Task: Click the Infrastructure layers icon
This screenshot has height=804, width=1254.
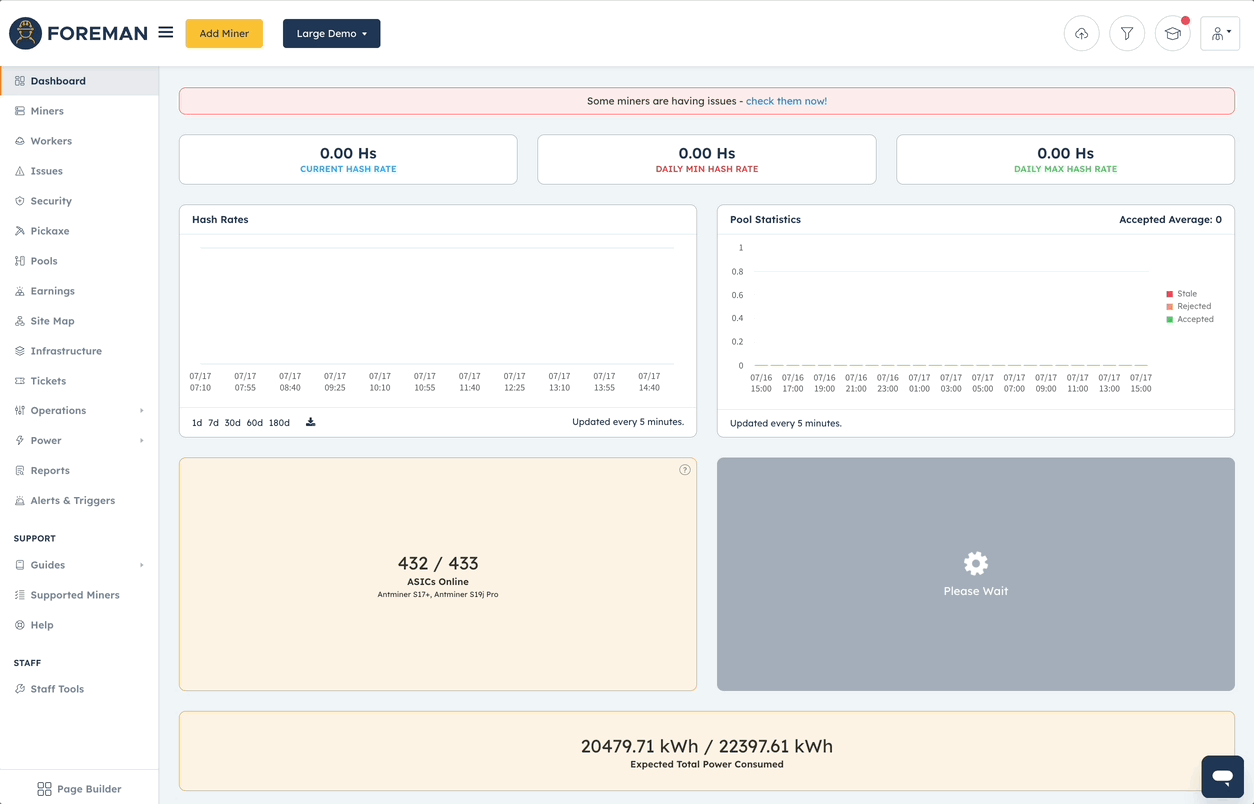Action: click(20, 351)
